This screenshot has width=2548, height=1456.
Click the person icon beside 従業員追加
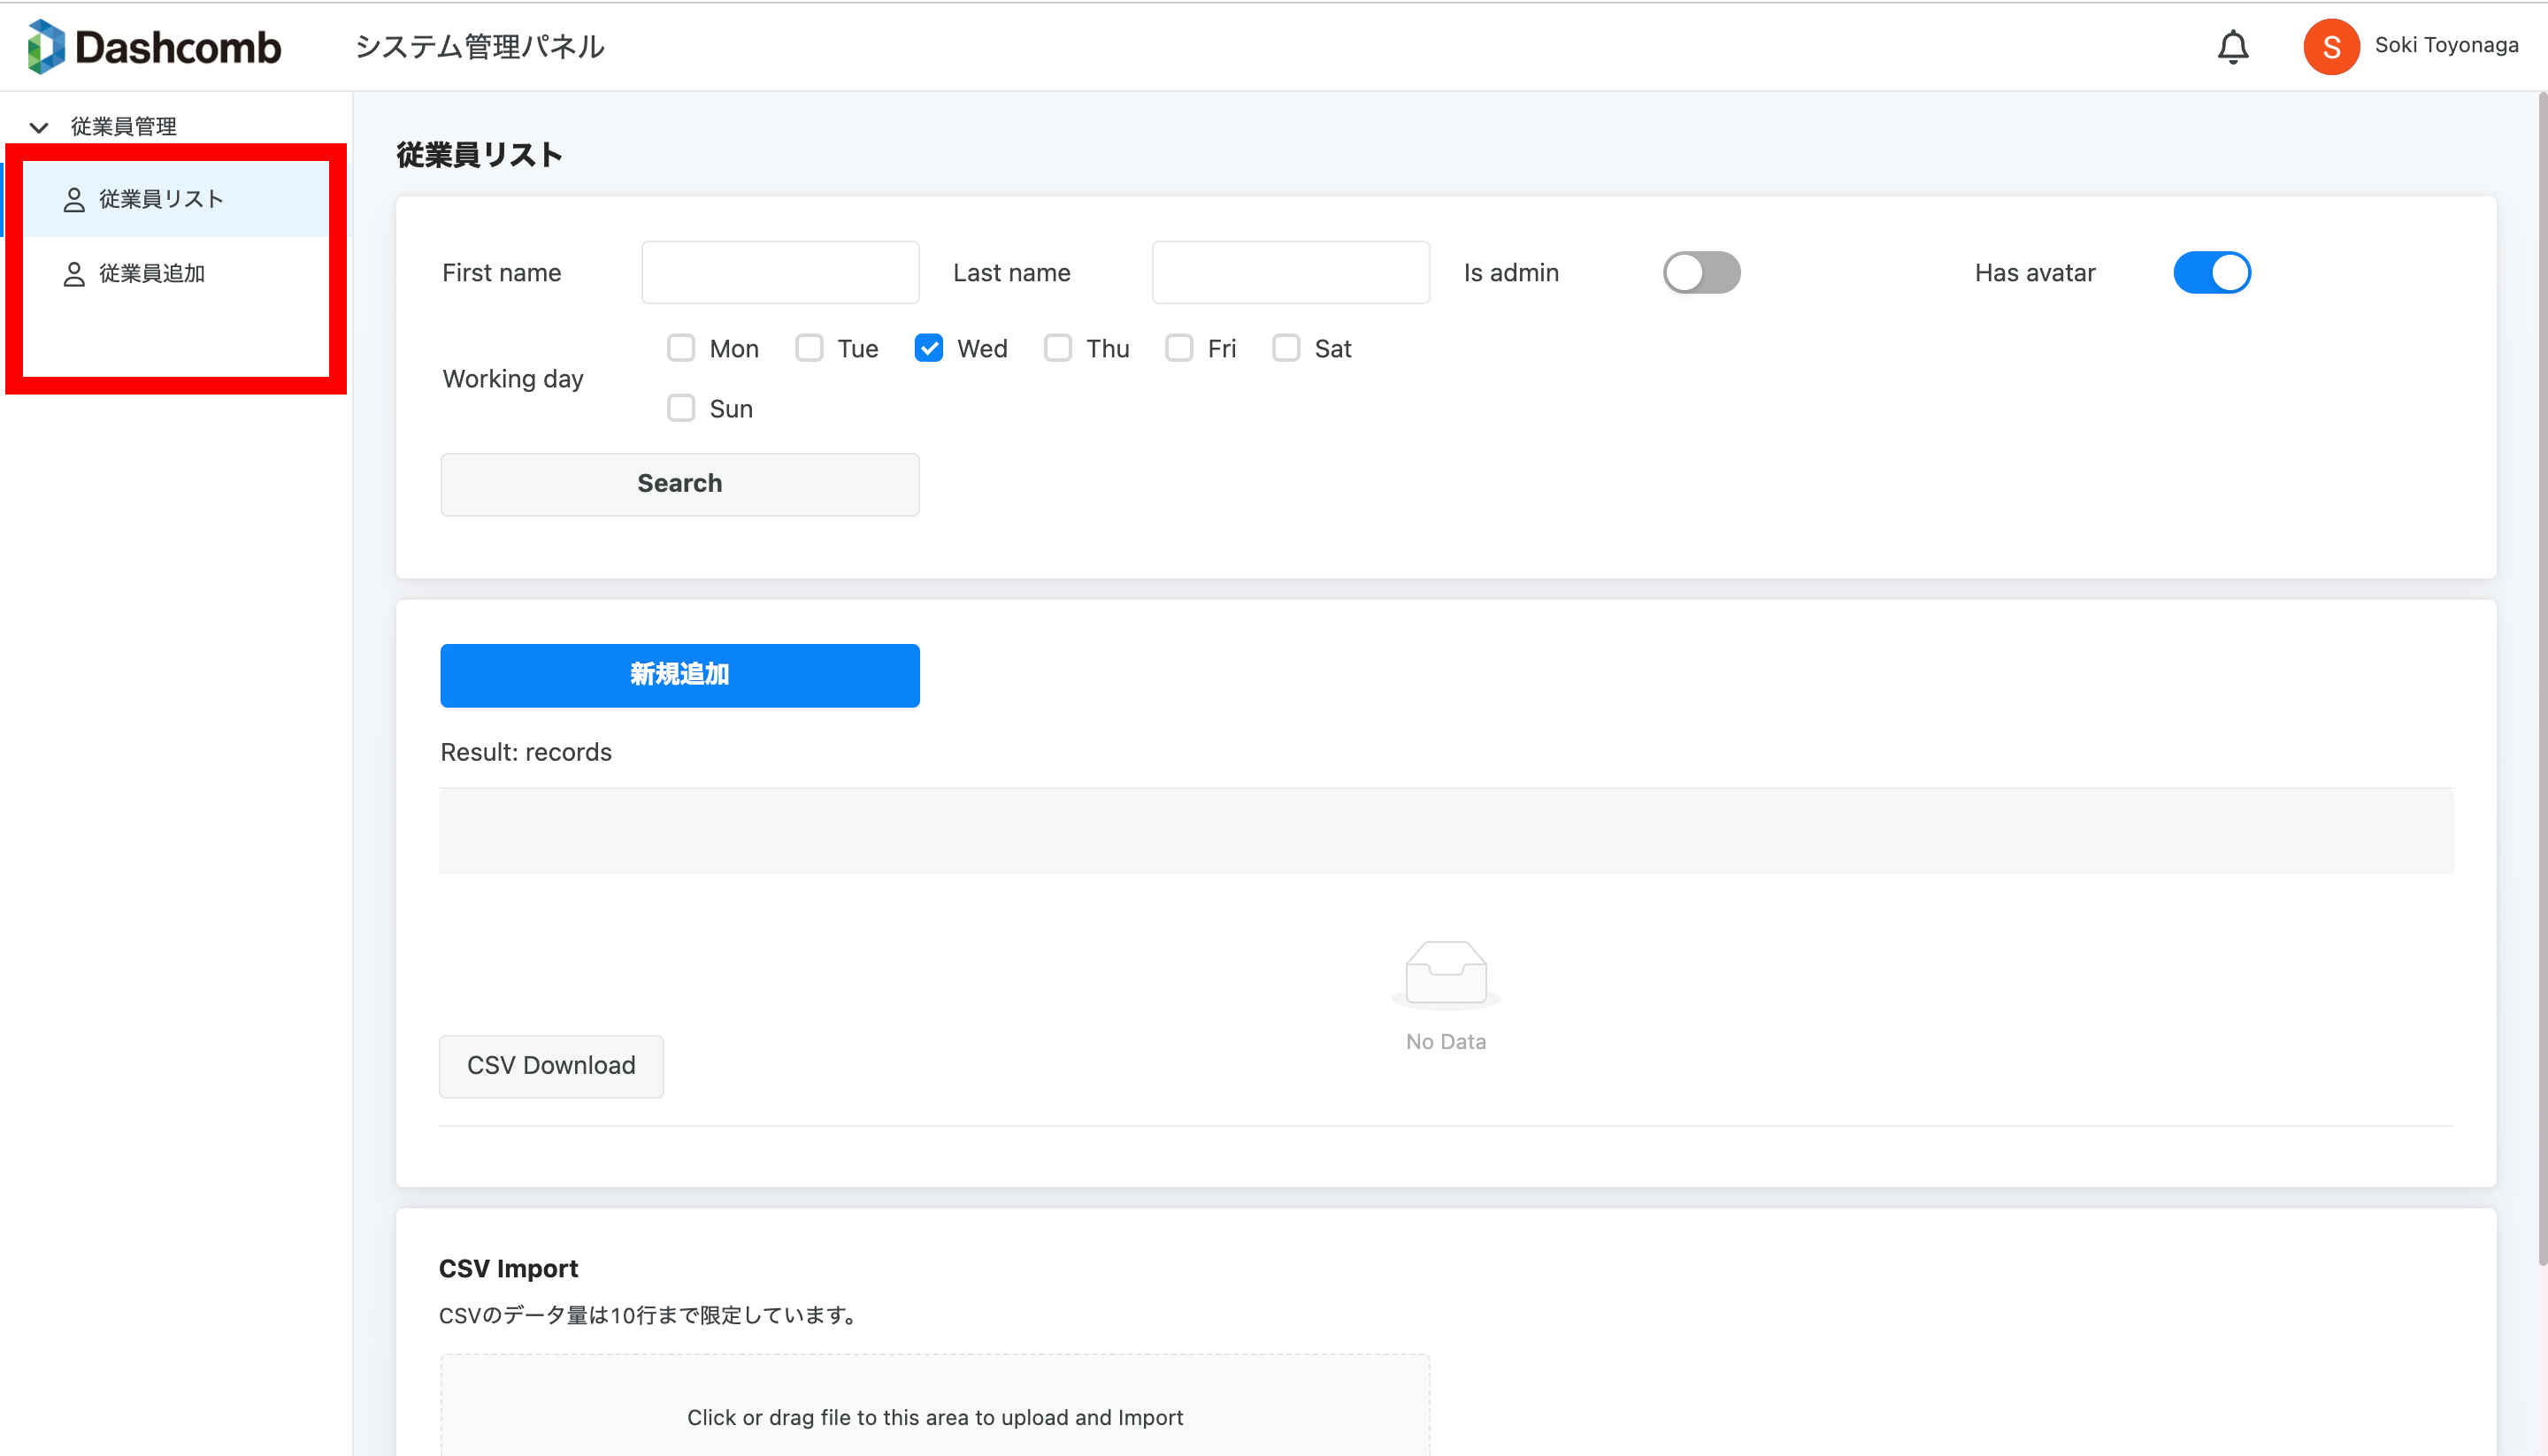point(74,274)
